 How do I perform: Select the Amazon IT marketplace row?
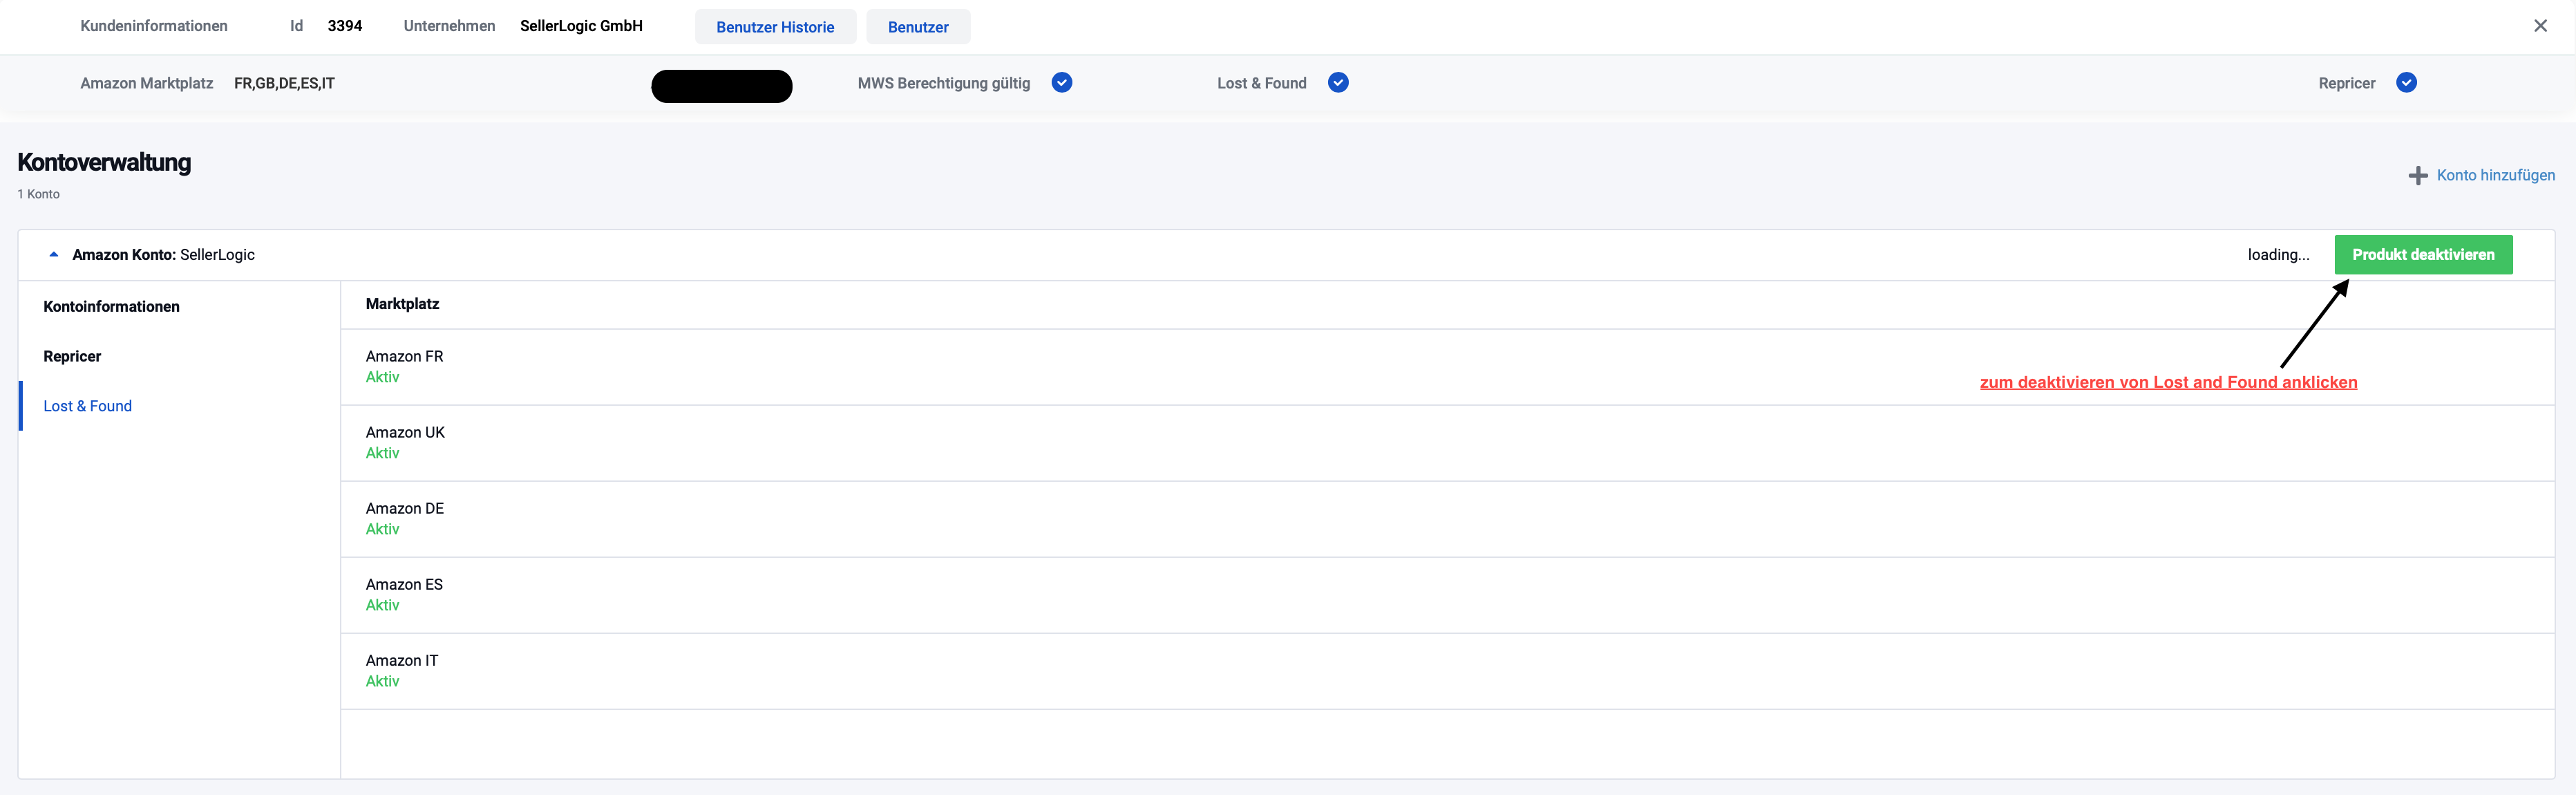pyautogui.click(x=401, y=670)
